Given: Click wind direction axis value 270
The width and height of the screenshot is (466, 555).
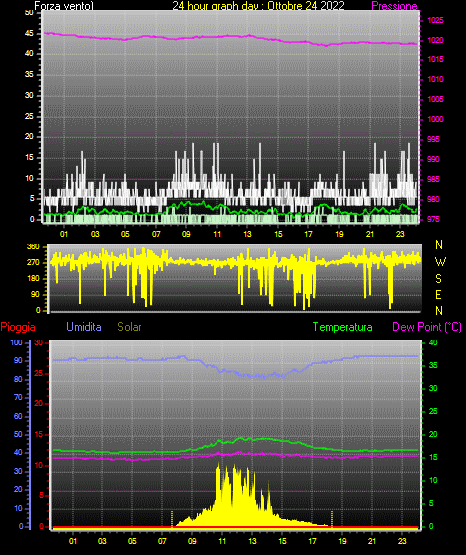Looking at the screenshot, I should (x=33, y=262).
